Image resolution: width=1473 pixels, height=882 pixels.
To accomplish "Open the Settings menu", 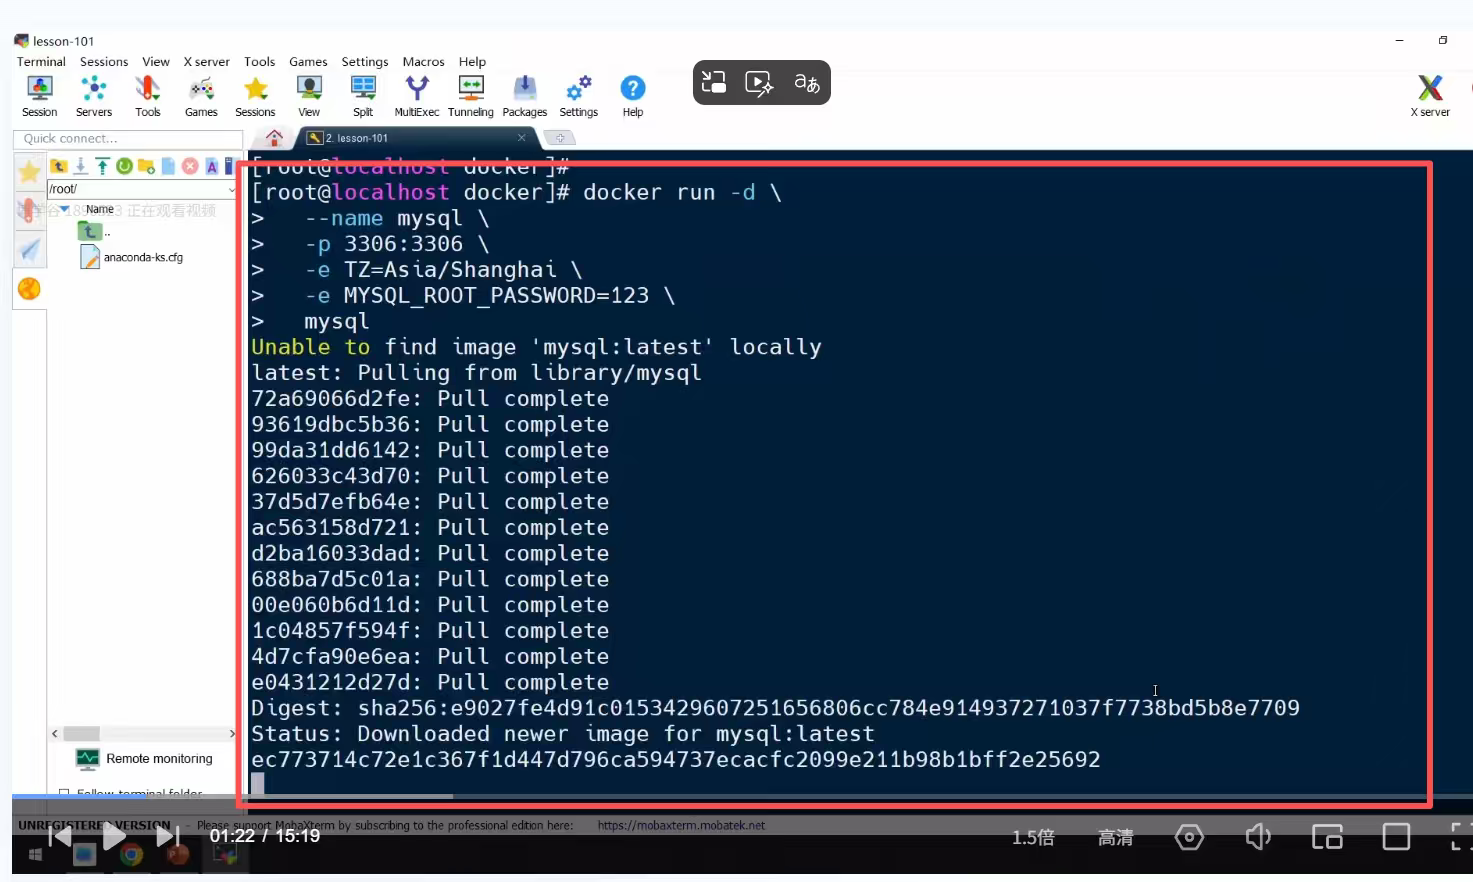I will (x=365, y=61).
